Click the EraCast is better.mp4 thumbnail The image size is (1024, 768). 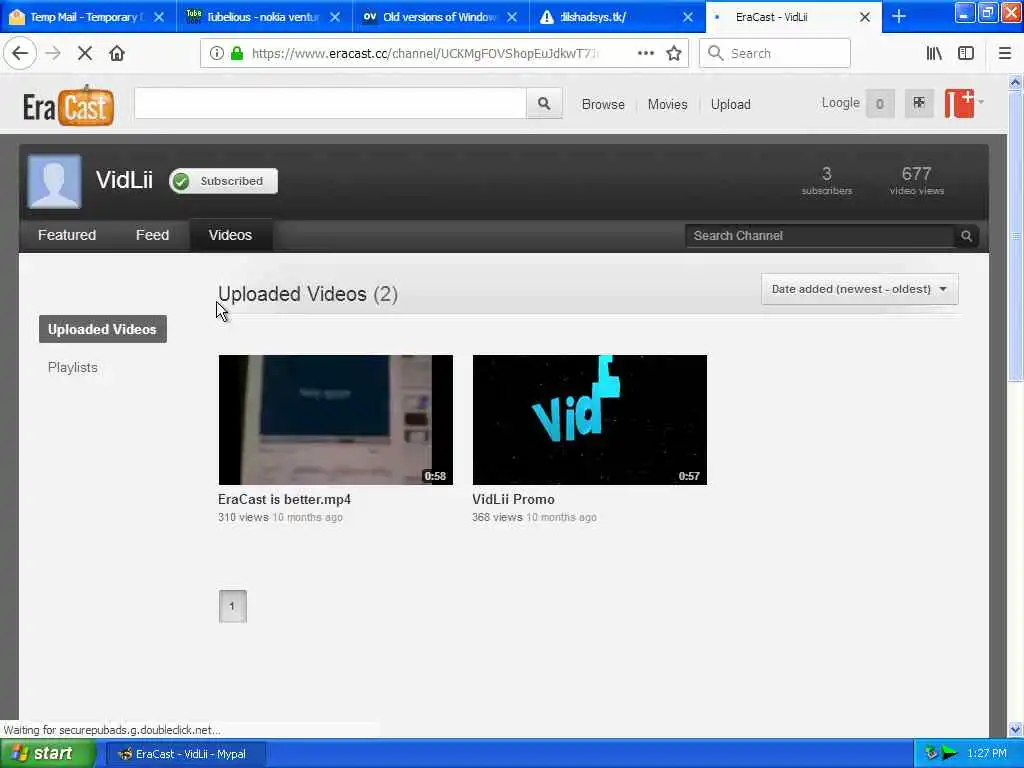pos(336,420)
